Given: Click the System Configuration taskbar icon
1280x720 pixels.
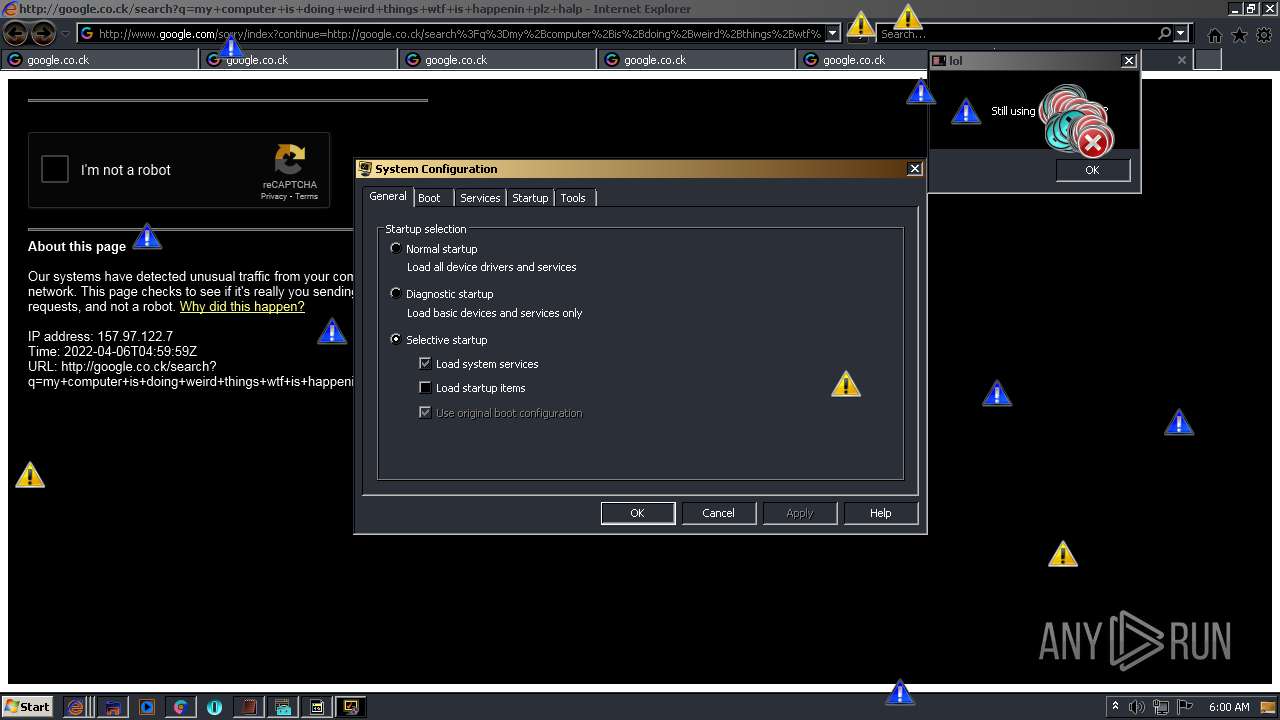Looking at the screenshot, I should pos(351,707).
